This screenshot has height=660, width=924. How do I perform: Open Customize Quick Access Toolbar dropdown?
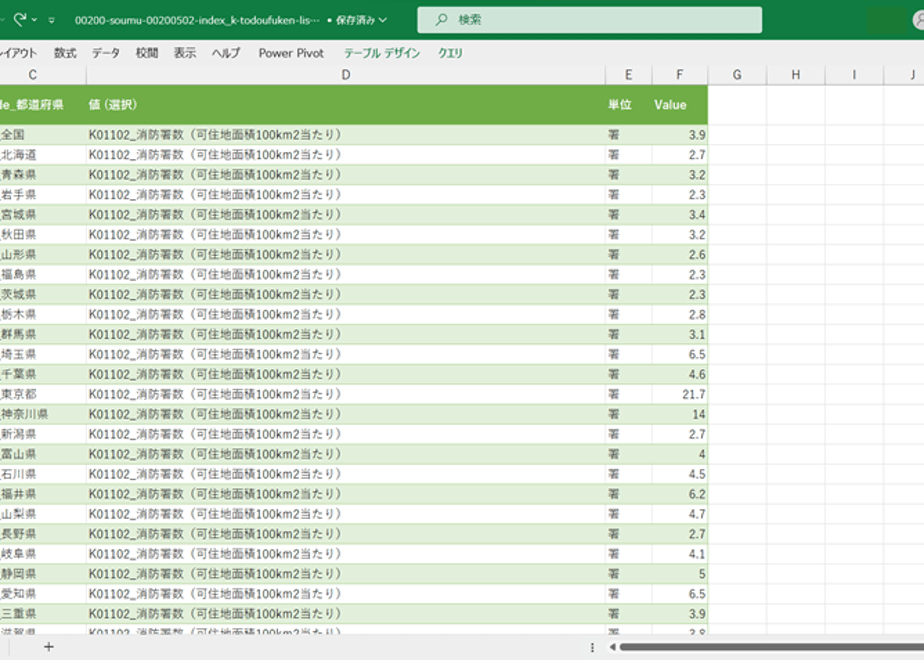point(52,20)
